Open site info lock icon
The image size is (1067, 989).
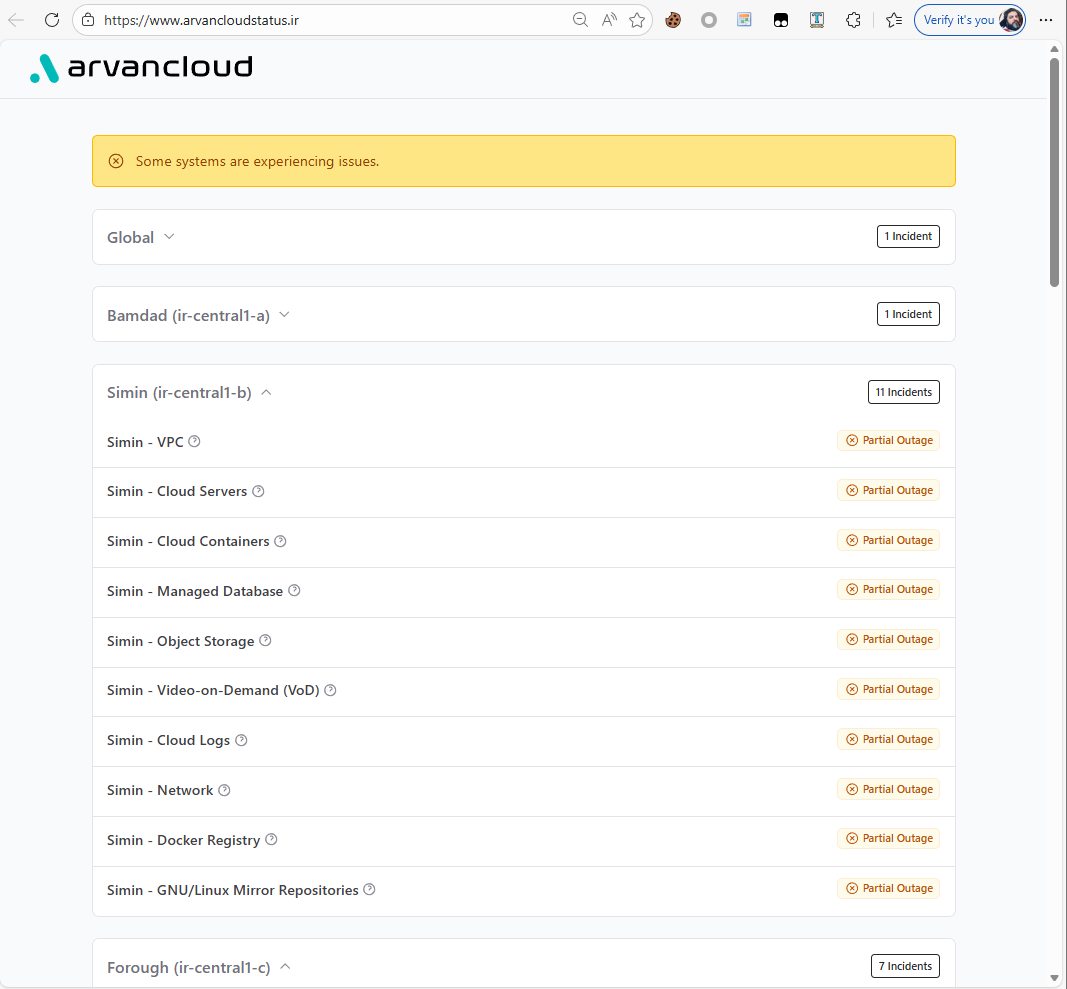point(88,20)
